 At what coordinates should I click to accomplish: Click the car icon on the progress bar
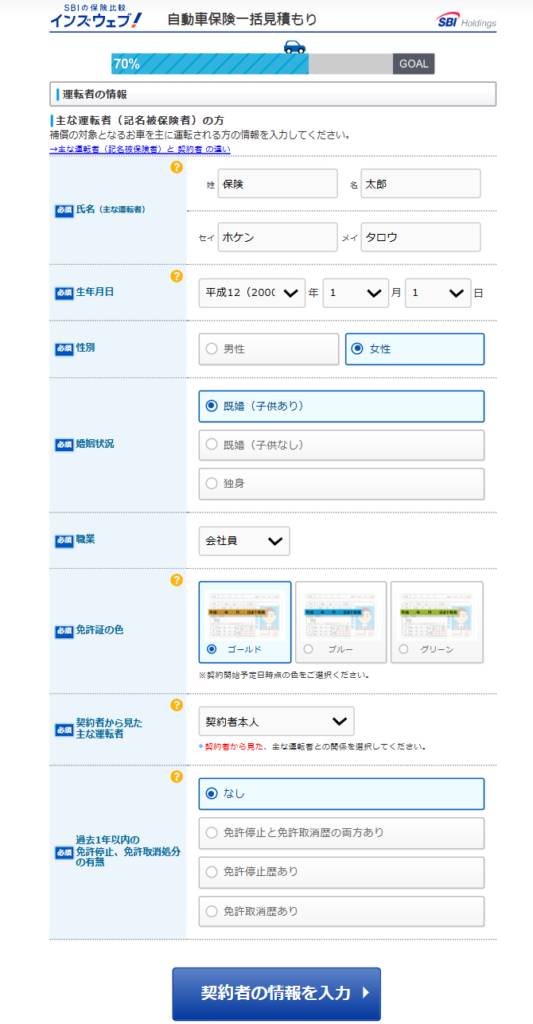295,46
